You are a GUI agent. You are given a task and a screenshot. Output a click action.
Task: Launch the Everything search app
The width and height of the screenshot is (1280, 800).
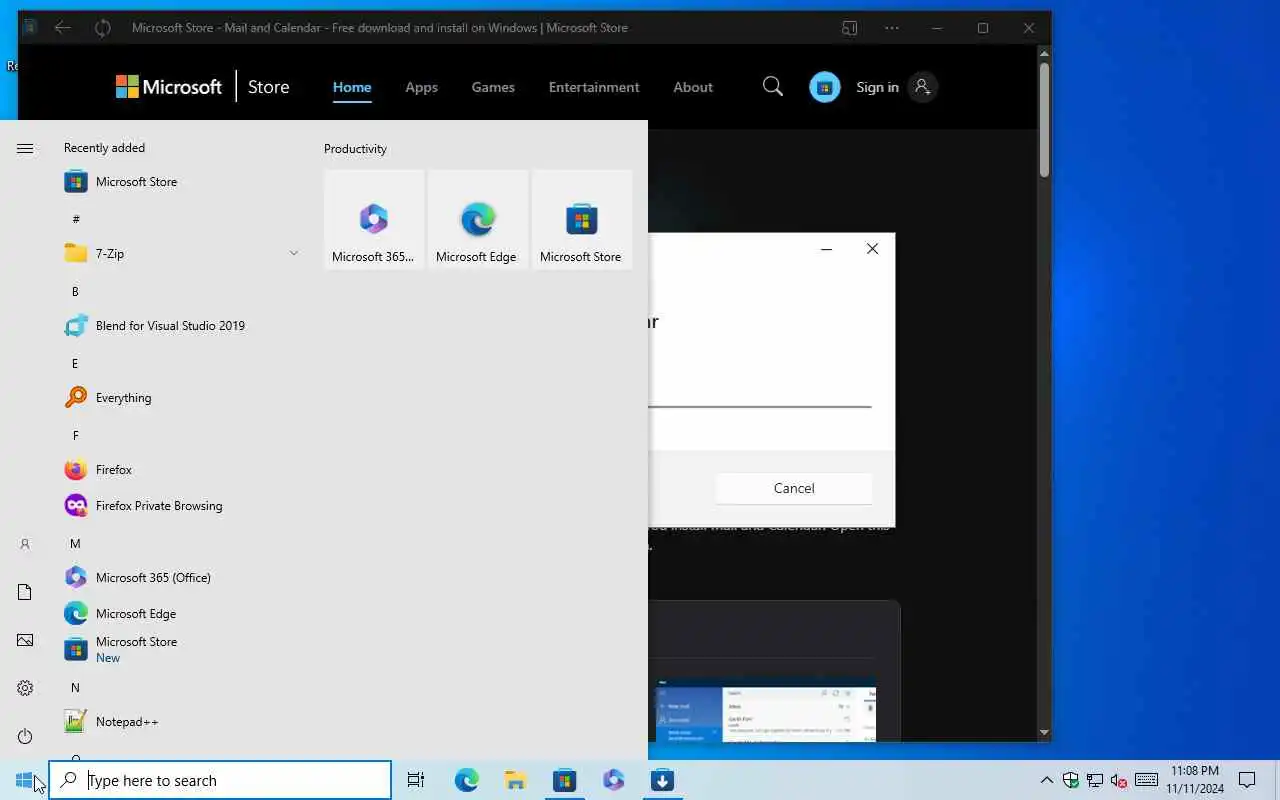tap(180, 398)
